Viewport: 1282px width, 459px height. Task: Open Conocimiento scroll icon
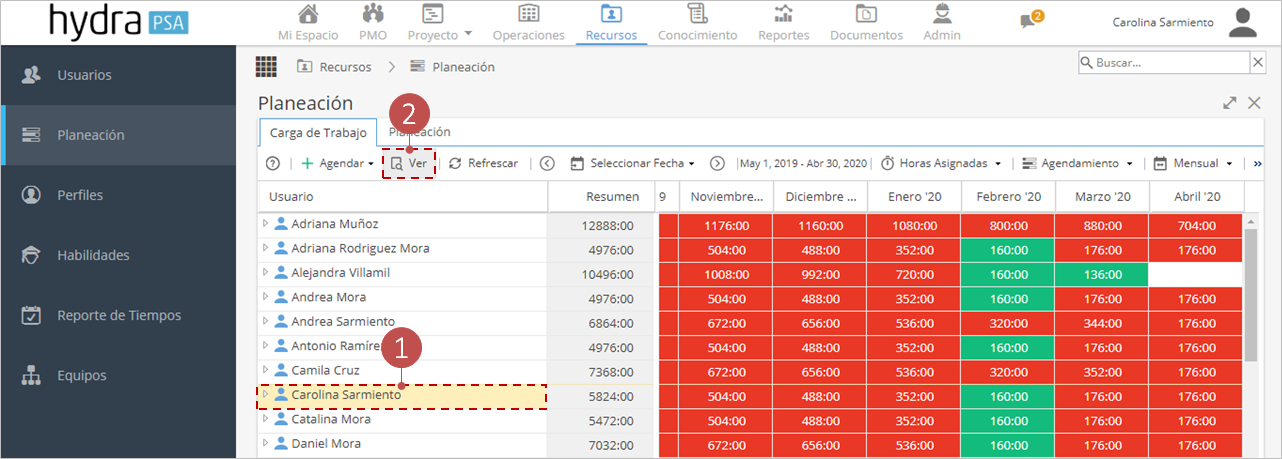pyautogui.click(x=697, y=14)
